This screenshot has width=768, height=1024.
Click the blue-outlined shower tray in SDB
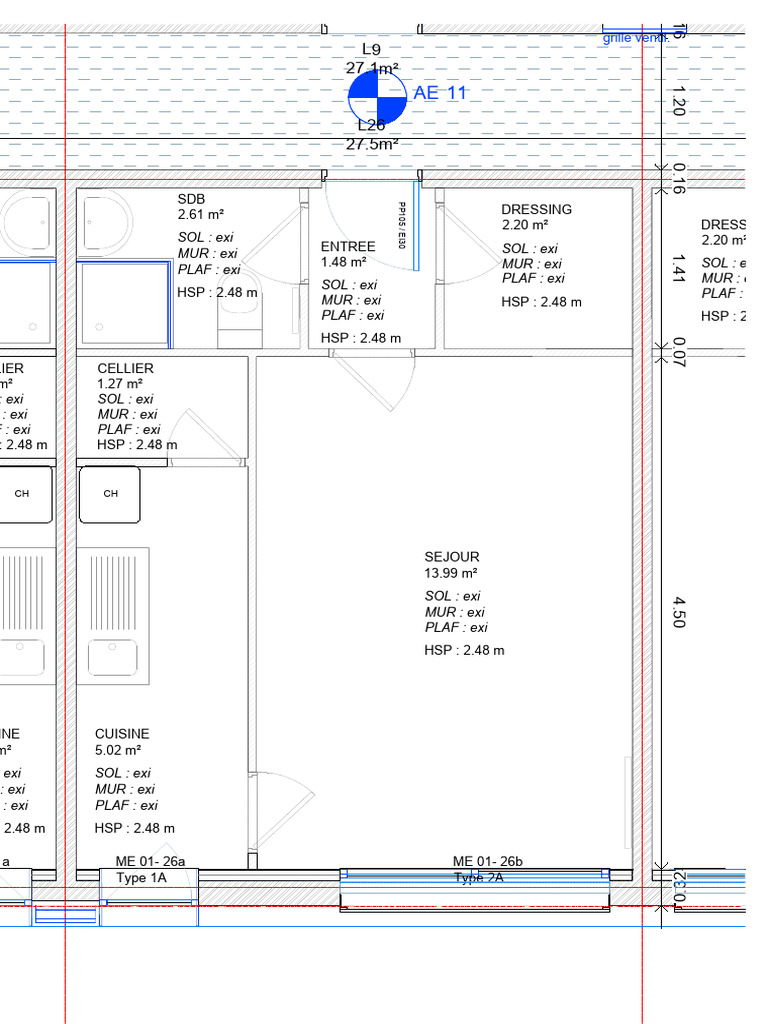(x=124, y=303)
